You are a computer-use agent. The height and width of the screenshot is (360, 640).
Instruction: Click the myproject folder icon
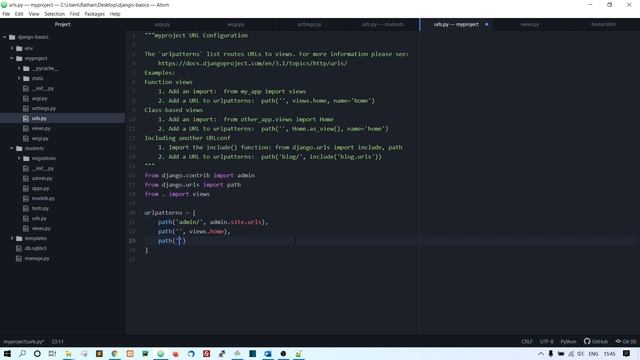point(19,58)
